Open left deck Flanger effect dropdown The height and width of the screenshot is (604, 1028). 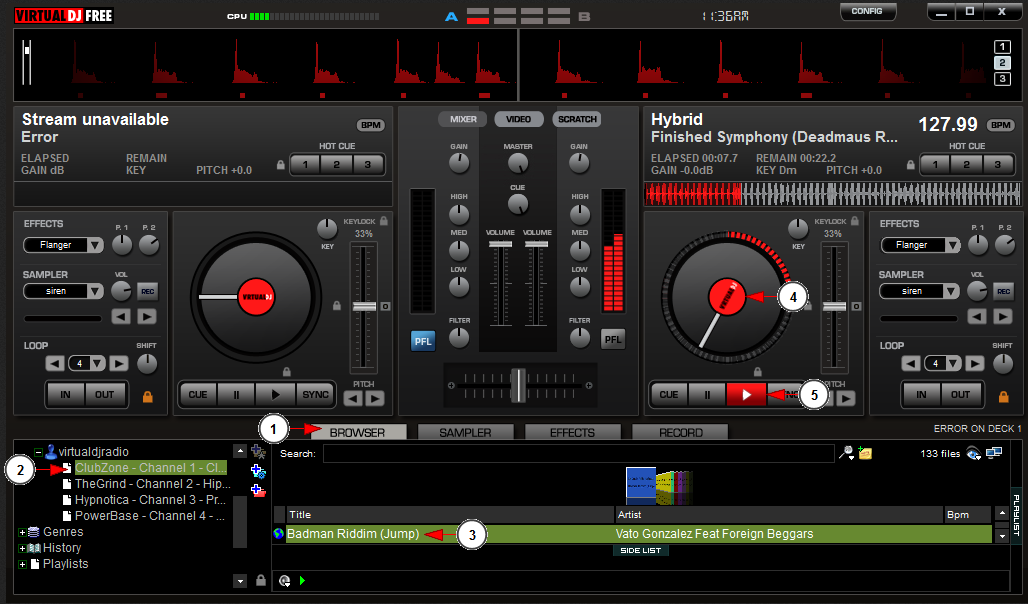coord(96,245)
